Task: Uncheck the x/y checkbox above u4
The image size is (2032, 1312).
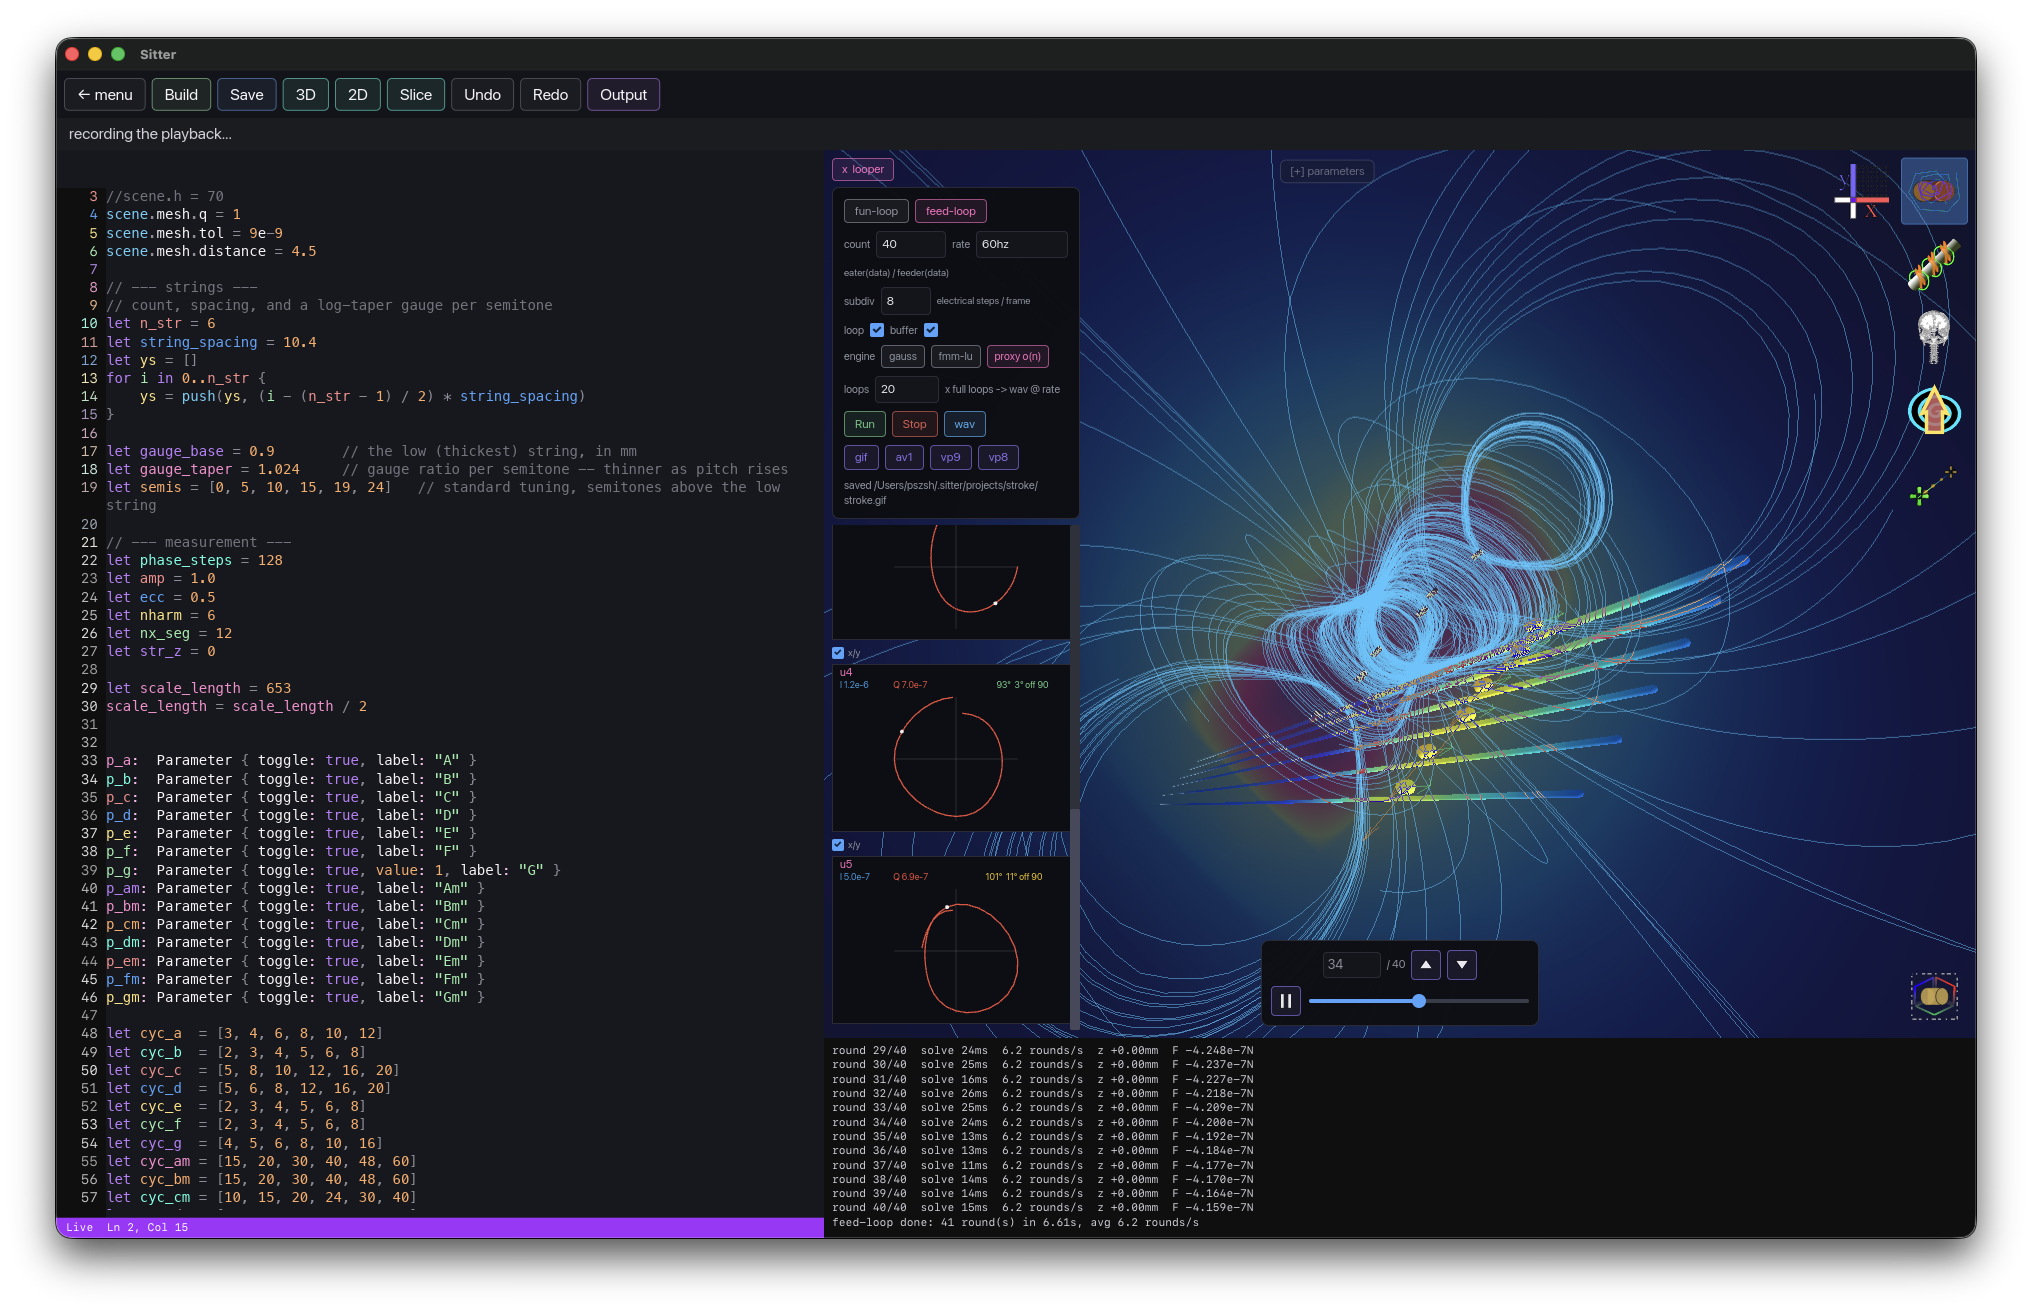Action: (838, 653)
